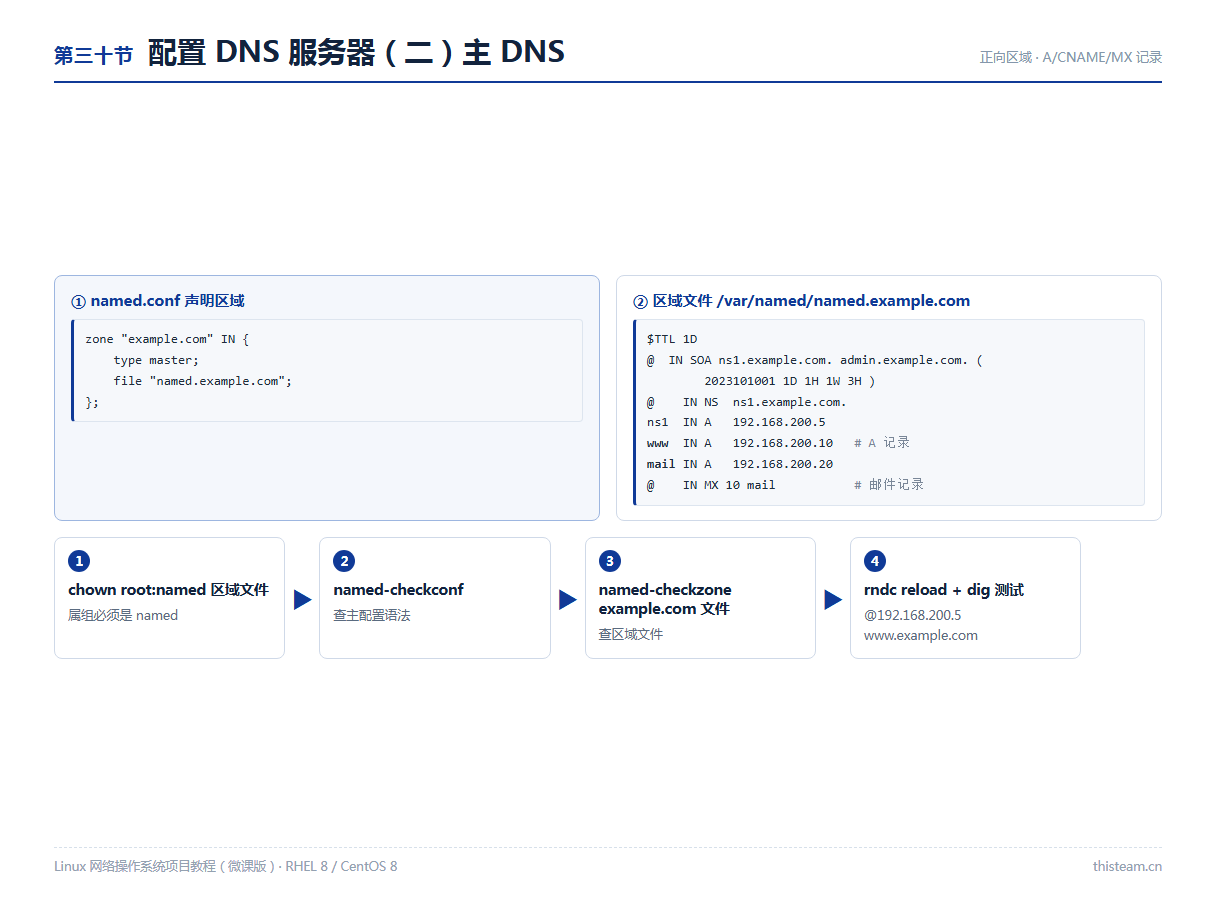Click the section label '第三十节'
1216x900 pixels.
tap(93, 56)
